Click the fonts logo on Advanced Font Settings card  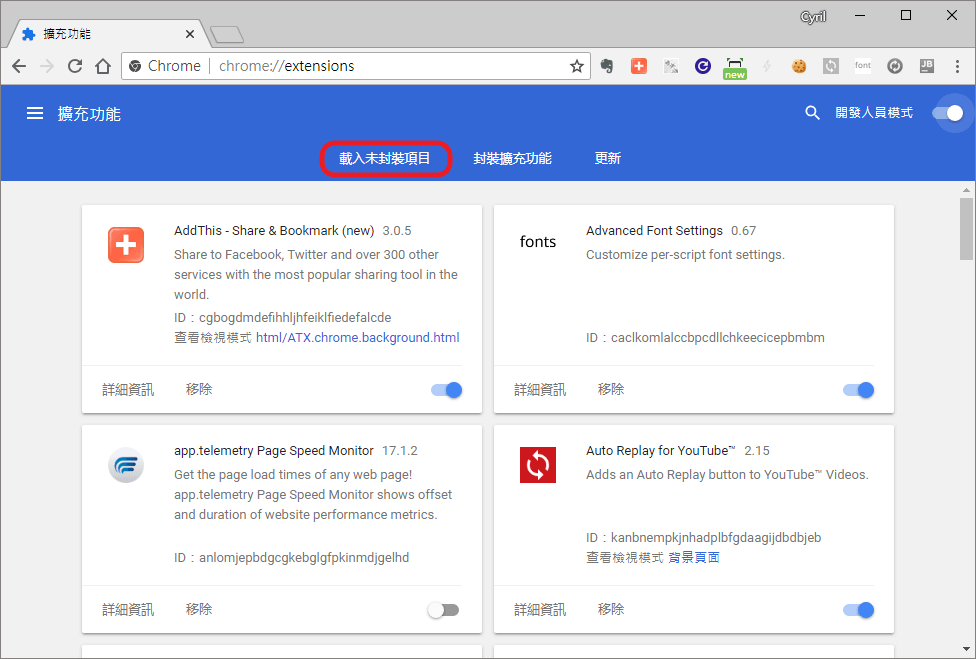pyautogui.click(x=538, y=241)
